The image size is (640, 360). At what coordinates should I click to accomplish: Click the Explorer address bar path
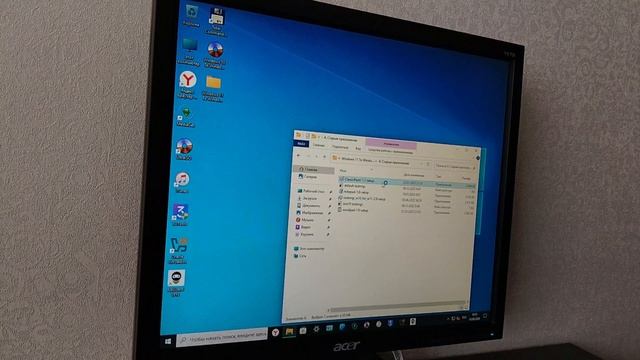376,161
